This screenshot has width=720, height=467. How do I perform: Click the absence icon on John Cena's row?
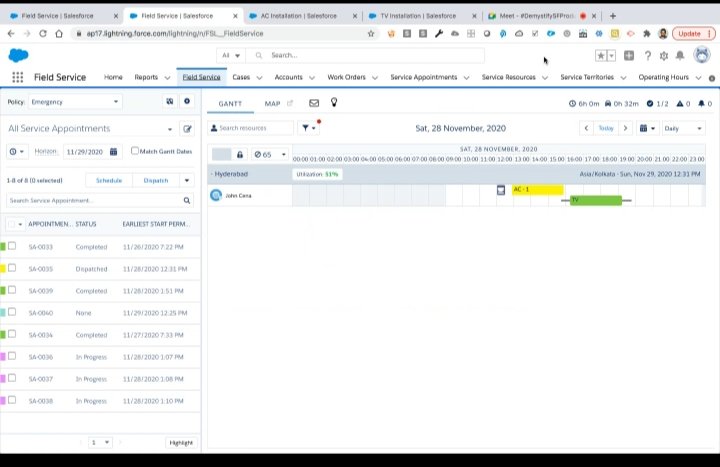coord(501,190)
